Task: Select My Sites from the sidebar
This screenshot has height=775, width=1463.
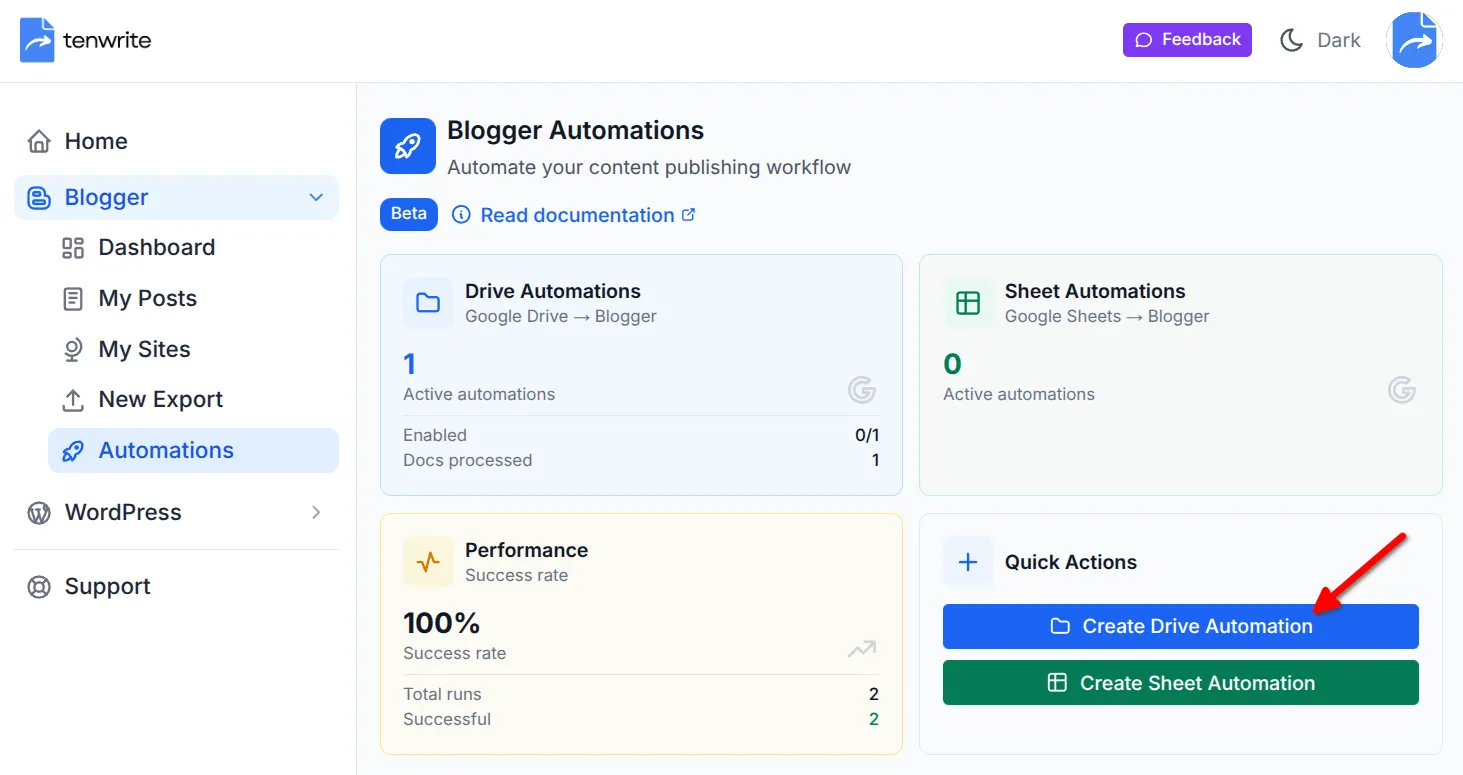Action: 144,349
